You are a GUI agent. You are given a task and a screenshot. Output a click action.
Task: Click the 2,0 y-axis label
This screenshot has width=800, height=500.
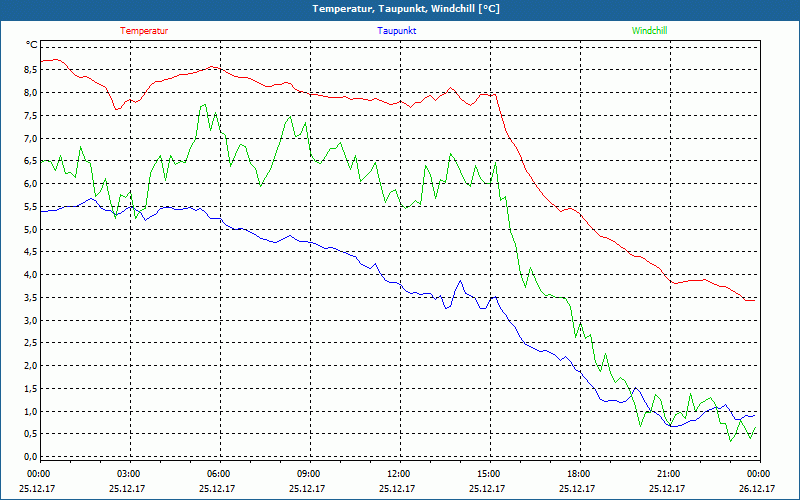[x=31, y=366]
